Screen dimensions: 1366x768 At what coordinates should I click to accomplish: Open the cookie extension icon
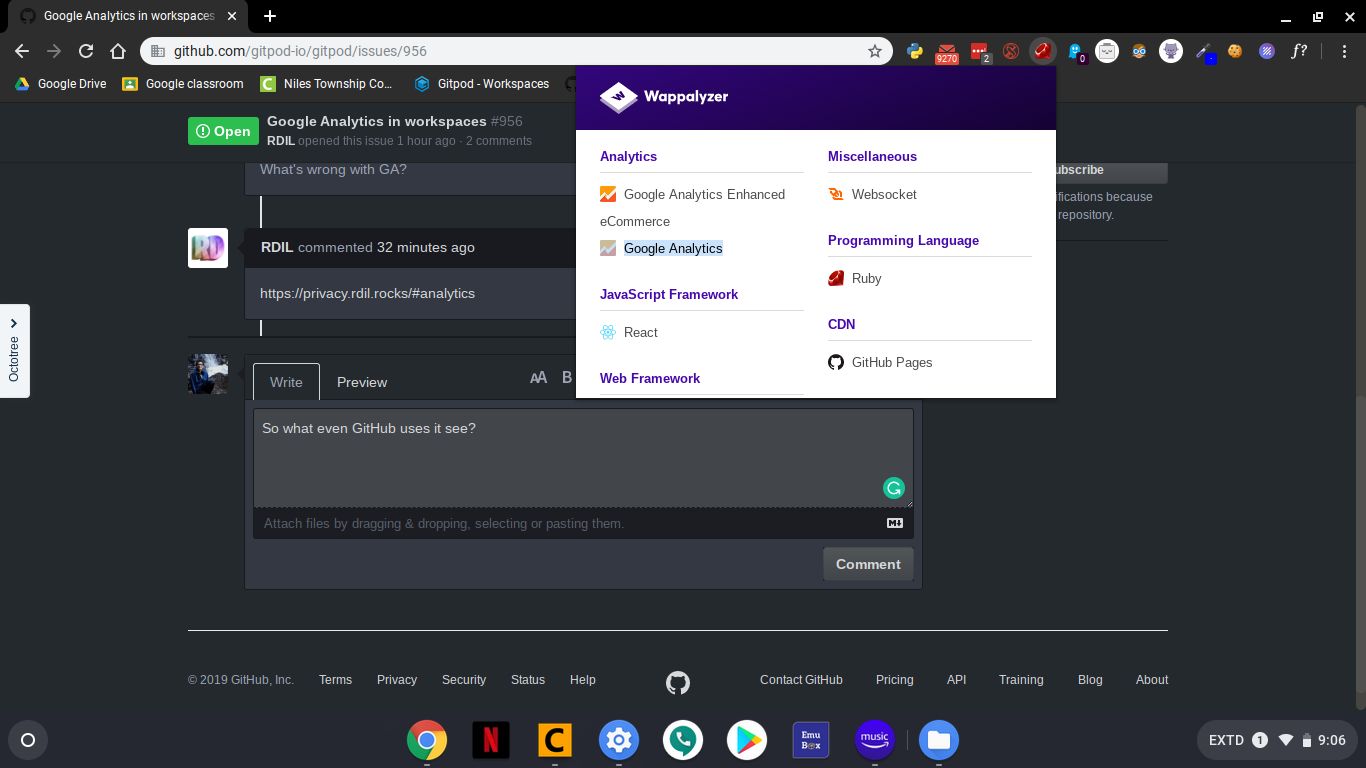click(1235, 51)
